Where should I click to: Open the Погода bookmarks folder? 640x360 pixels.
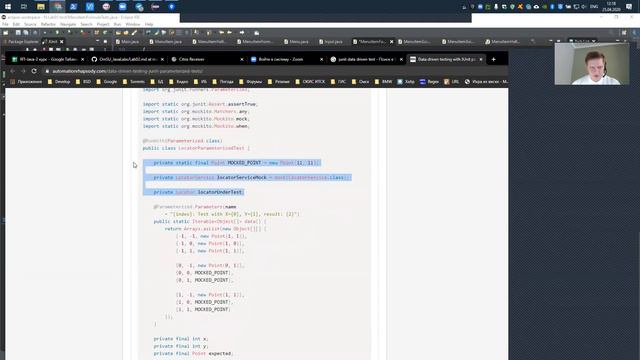coord(223,82)
